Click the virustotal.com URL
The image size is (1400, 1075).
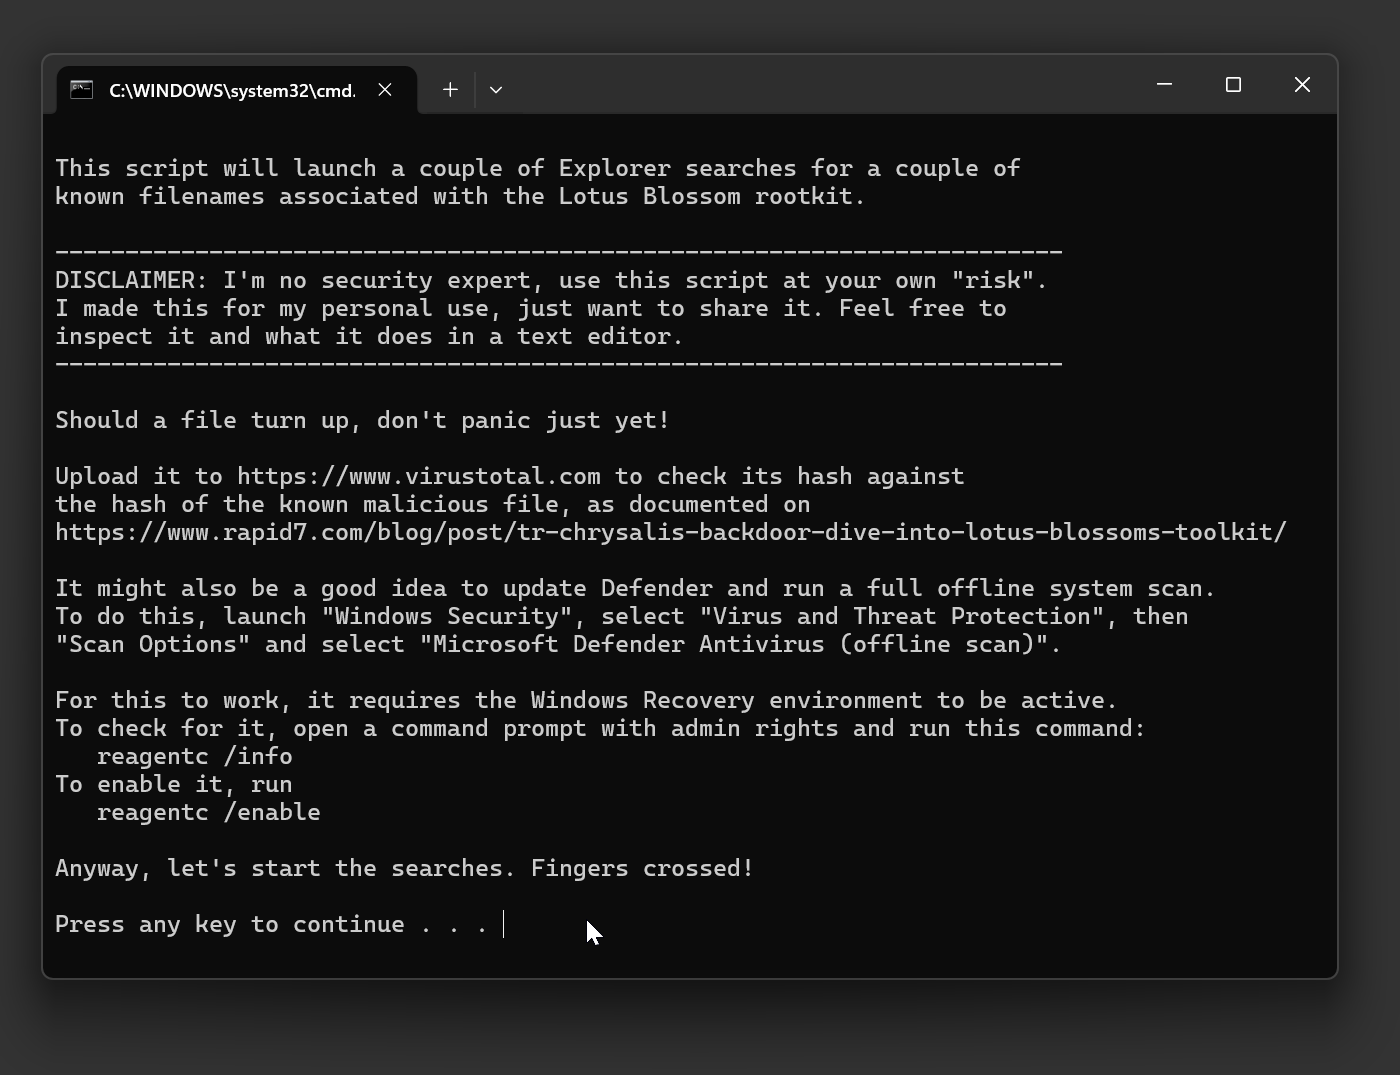click(419, 476)
